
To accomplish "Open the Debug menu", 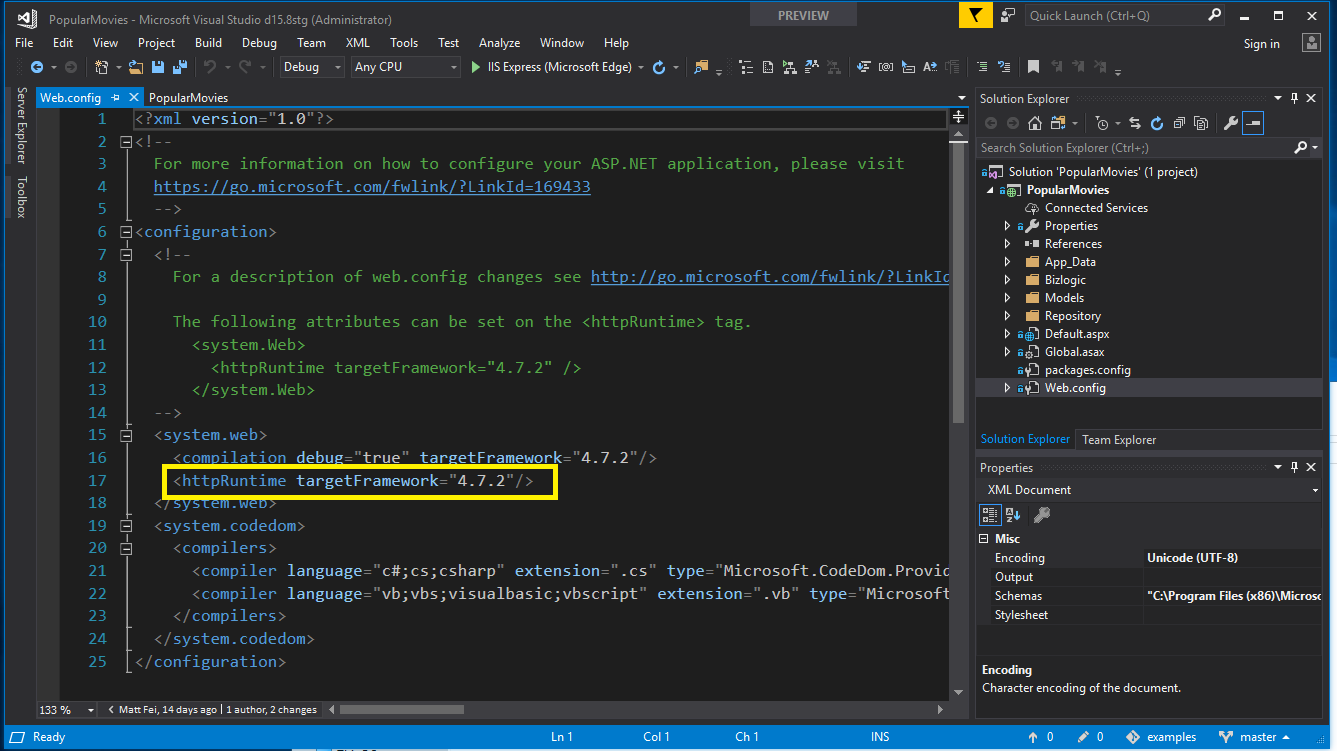I will coord(259,42).
